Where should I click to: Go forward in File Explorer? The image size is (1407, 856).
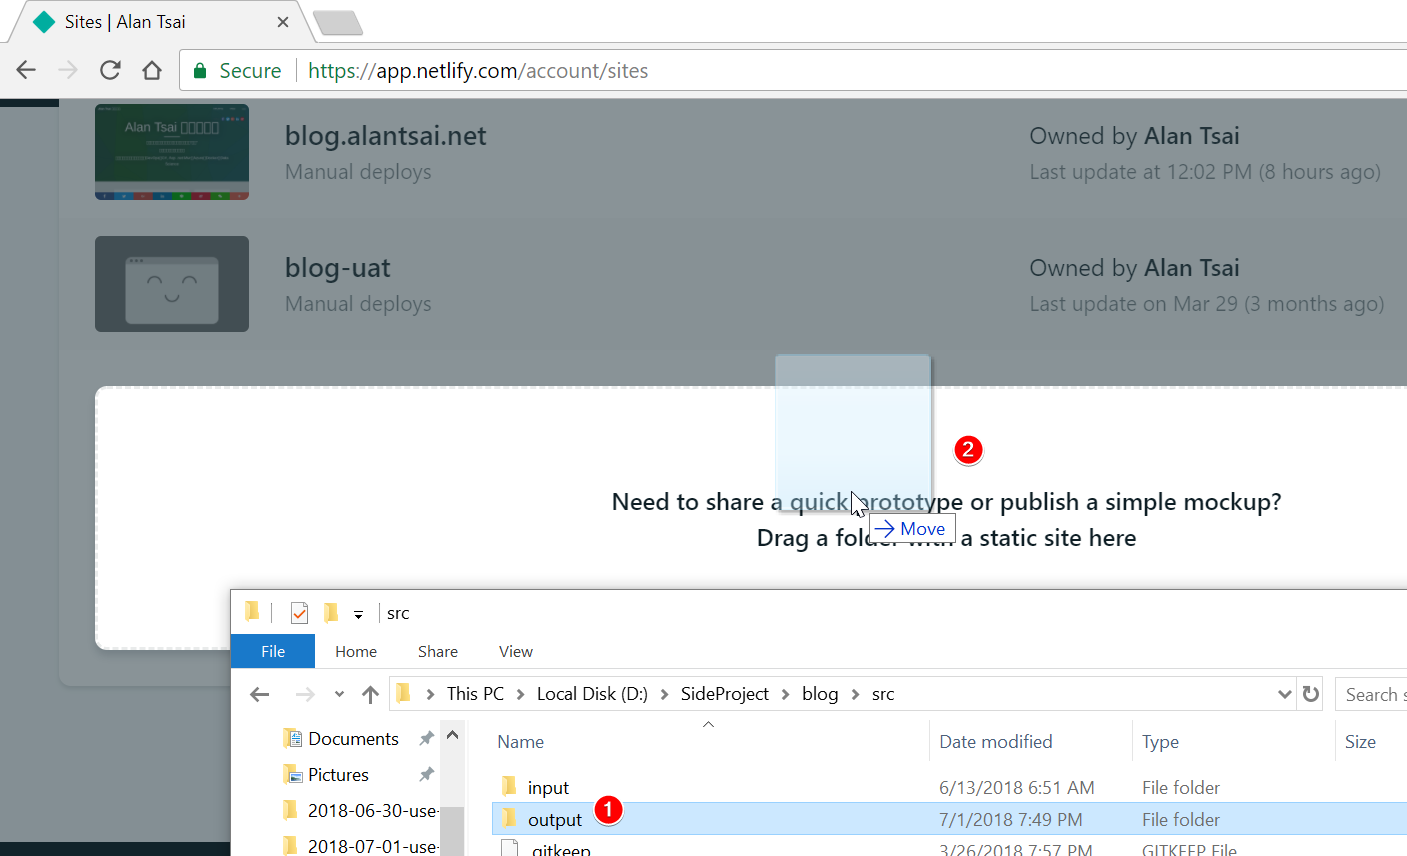[305, 694]
